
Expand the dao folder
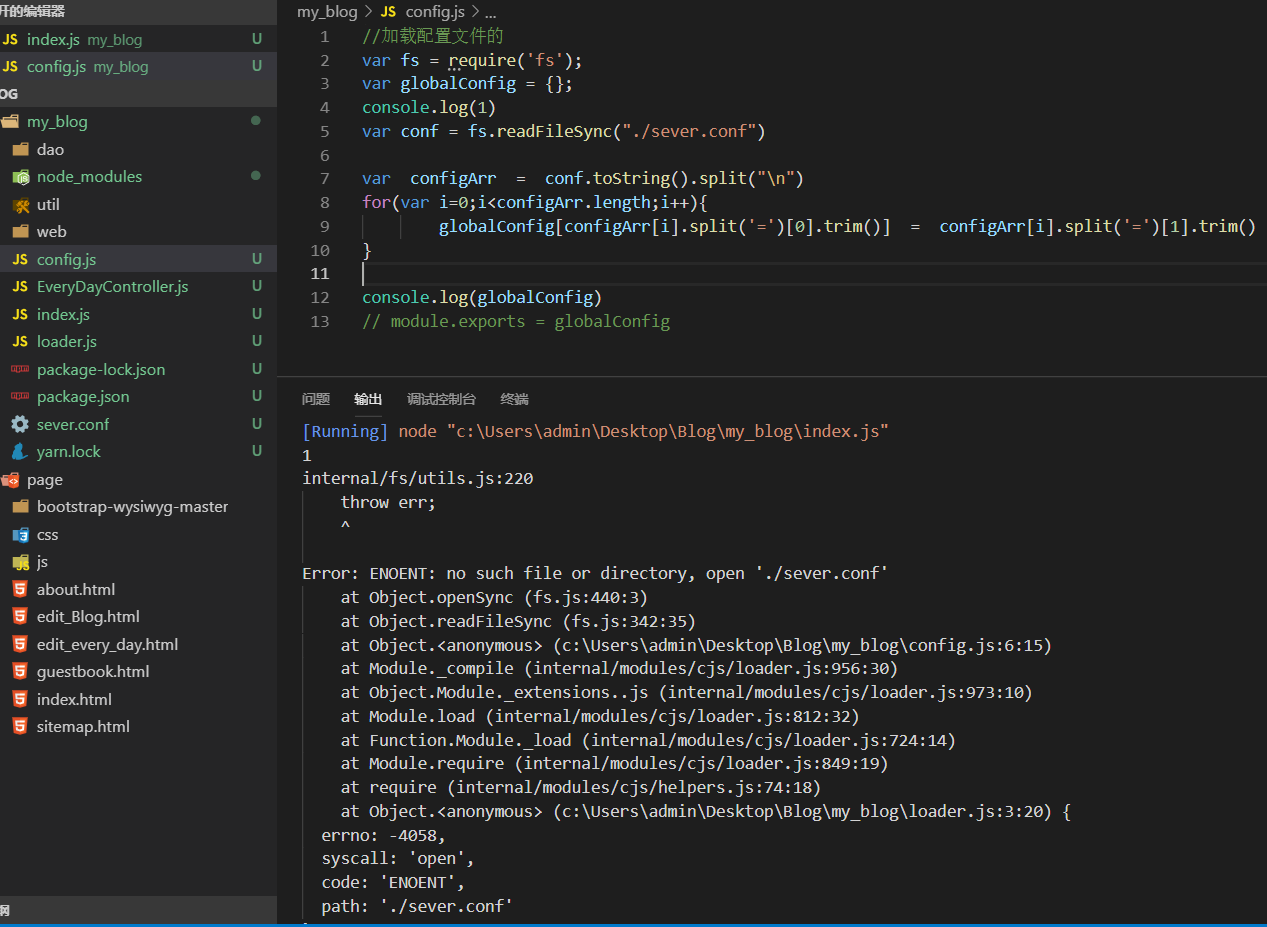click(x=50, y=149)
